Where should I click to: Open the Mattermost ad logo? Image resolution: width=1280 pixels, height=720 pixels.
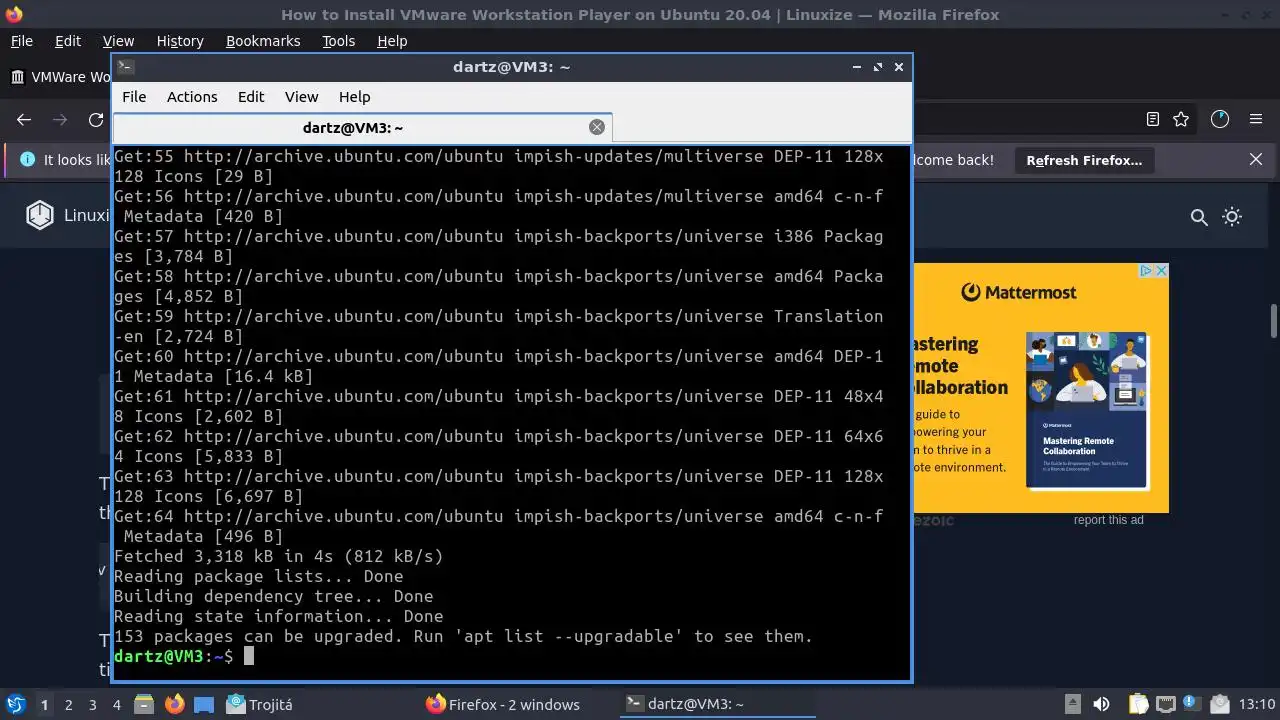[1019, 292]
